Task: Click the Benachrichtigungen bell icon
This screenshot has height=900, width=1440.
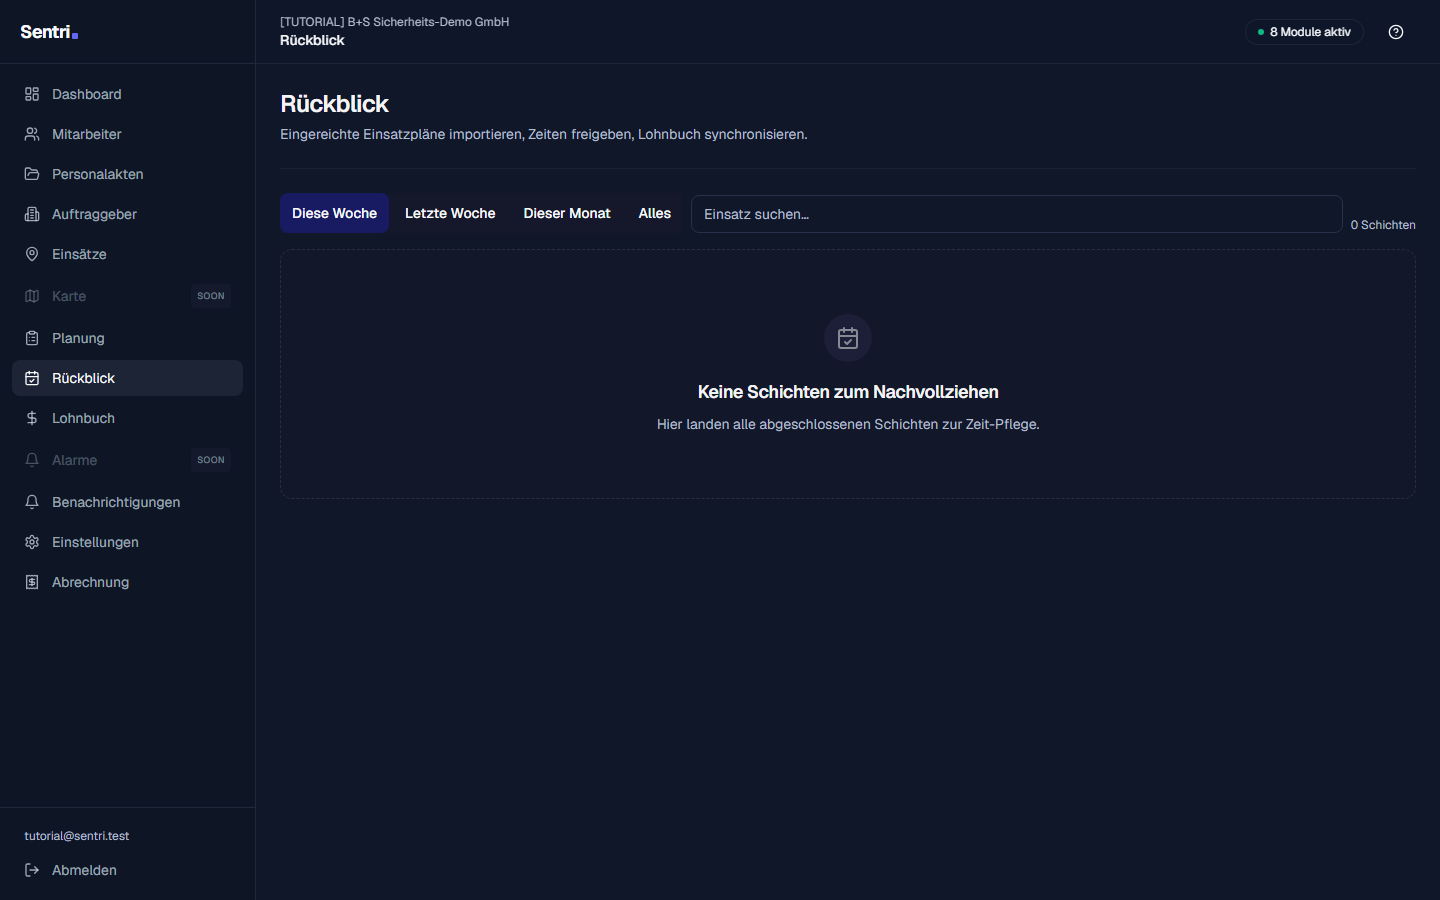Action: pos(32,502)
